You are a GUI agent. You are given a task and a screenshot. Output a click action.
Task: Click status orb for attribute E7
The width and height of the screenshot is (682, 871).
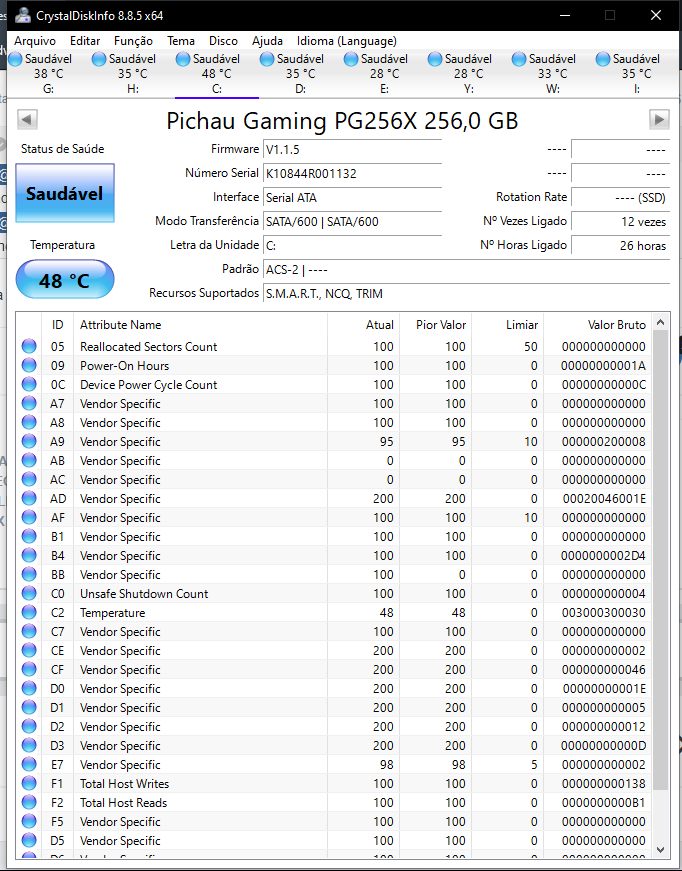pos(29,764)
